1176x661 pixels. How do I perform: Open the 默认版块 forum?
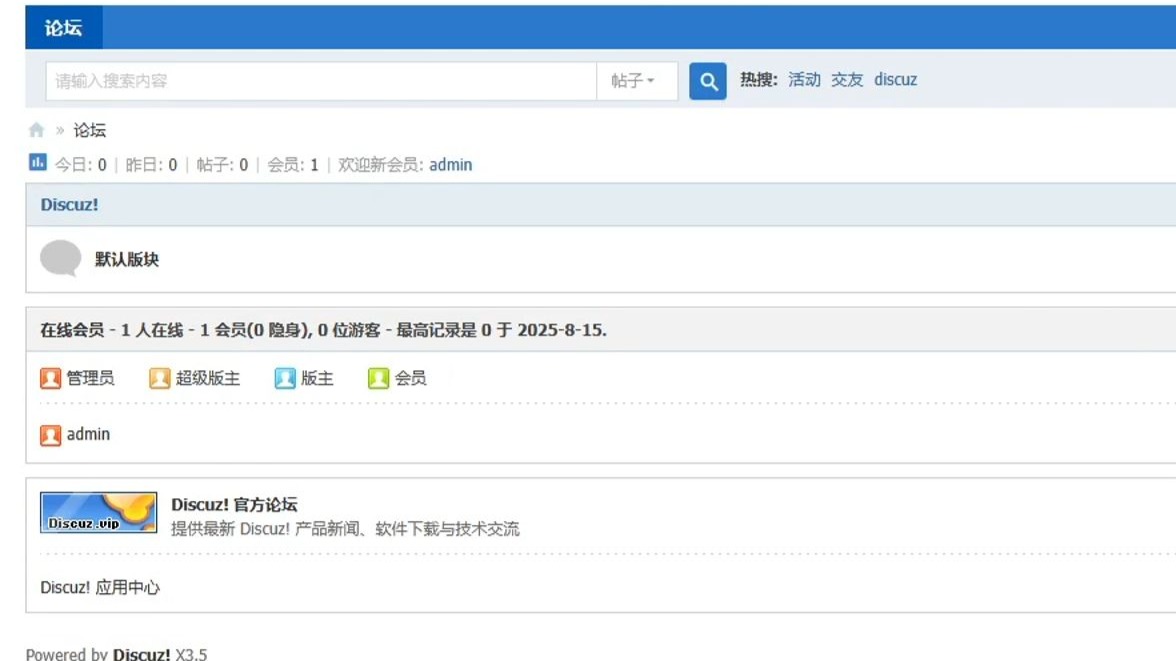click(x=127, y=260)
